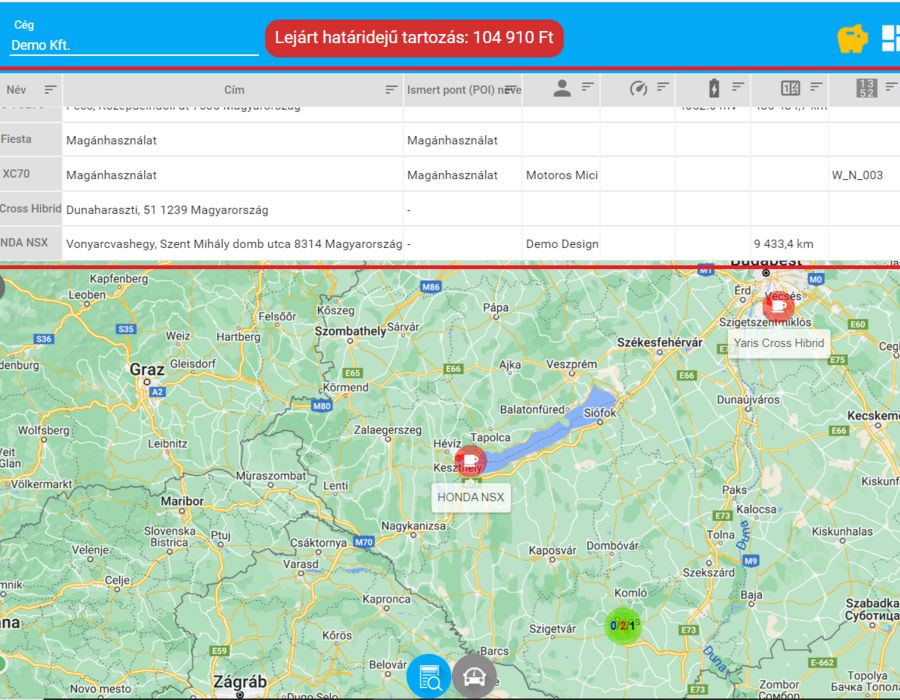
Task: Click the 13/52 counter column icon
Action: [867, 88]
